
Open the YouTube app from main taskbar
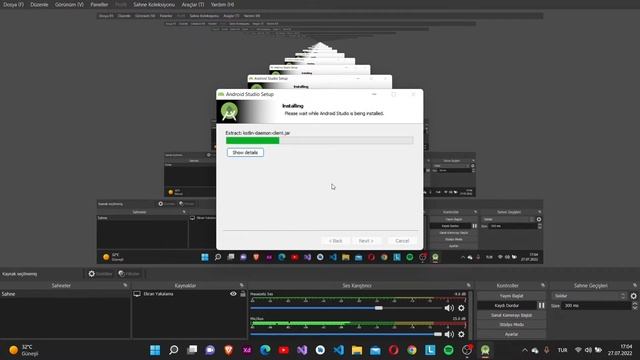[x=284, y=350]
